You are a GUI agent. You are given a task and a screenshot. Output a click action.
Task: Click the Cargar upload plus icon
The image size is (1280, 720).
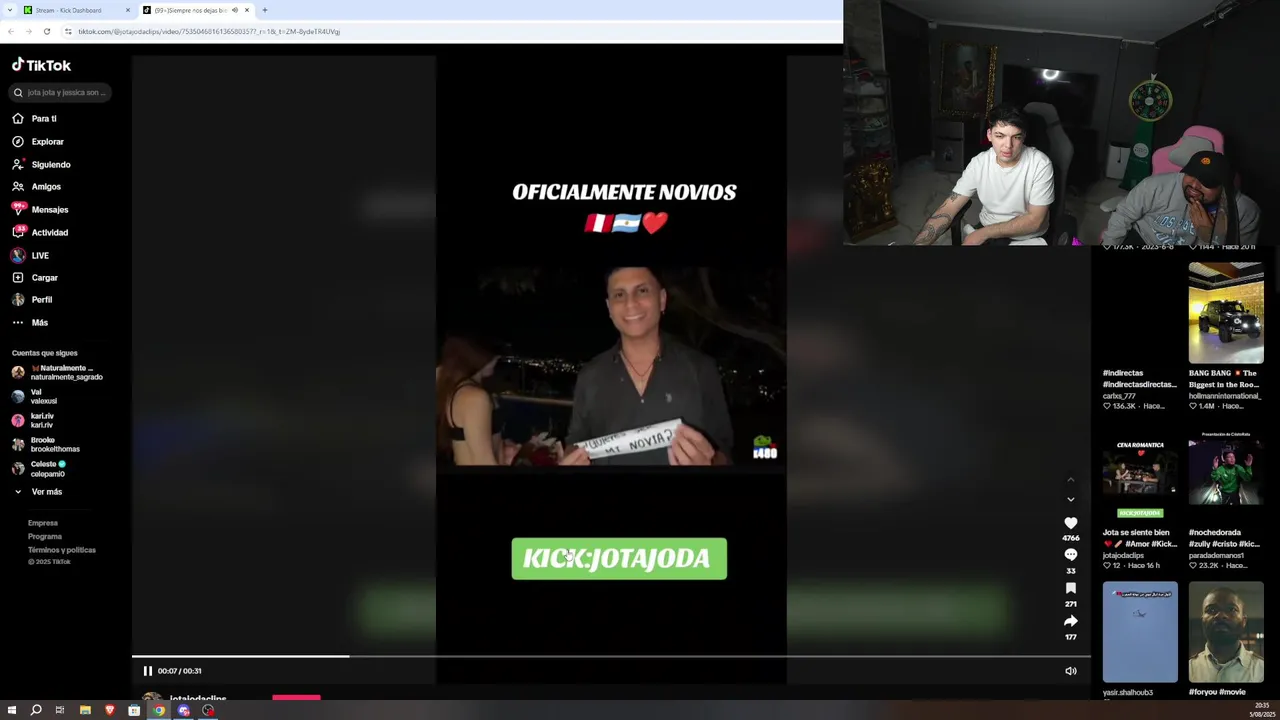pyautogui.click(x=18, y=277)
